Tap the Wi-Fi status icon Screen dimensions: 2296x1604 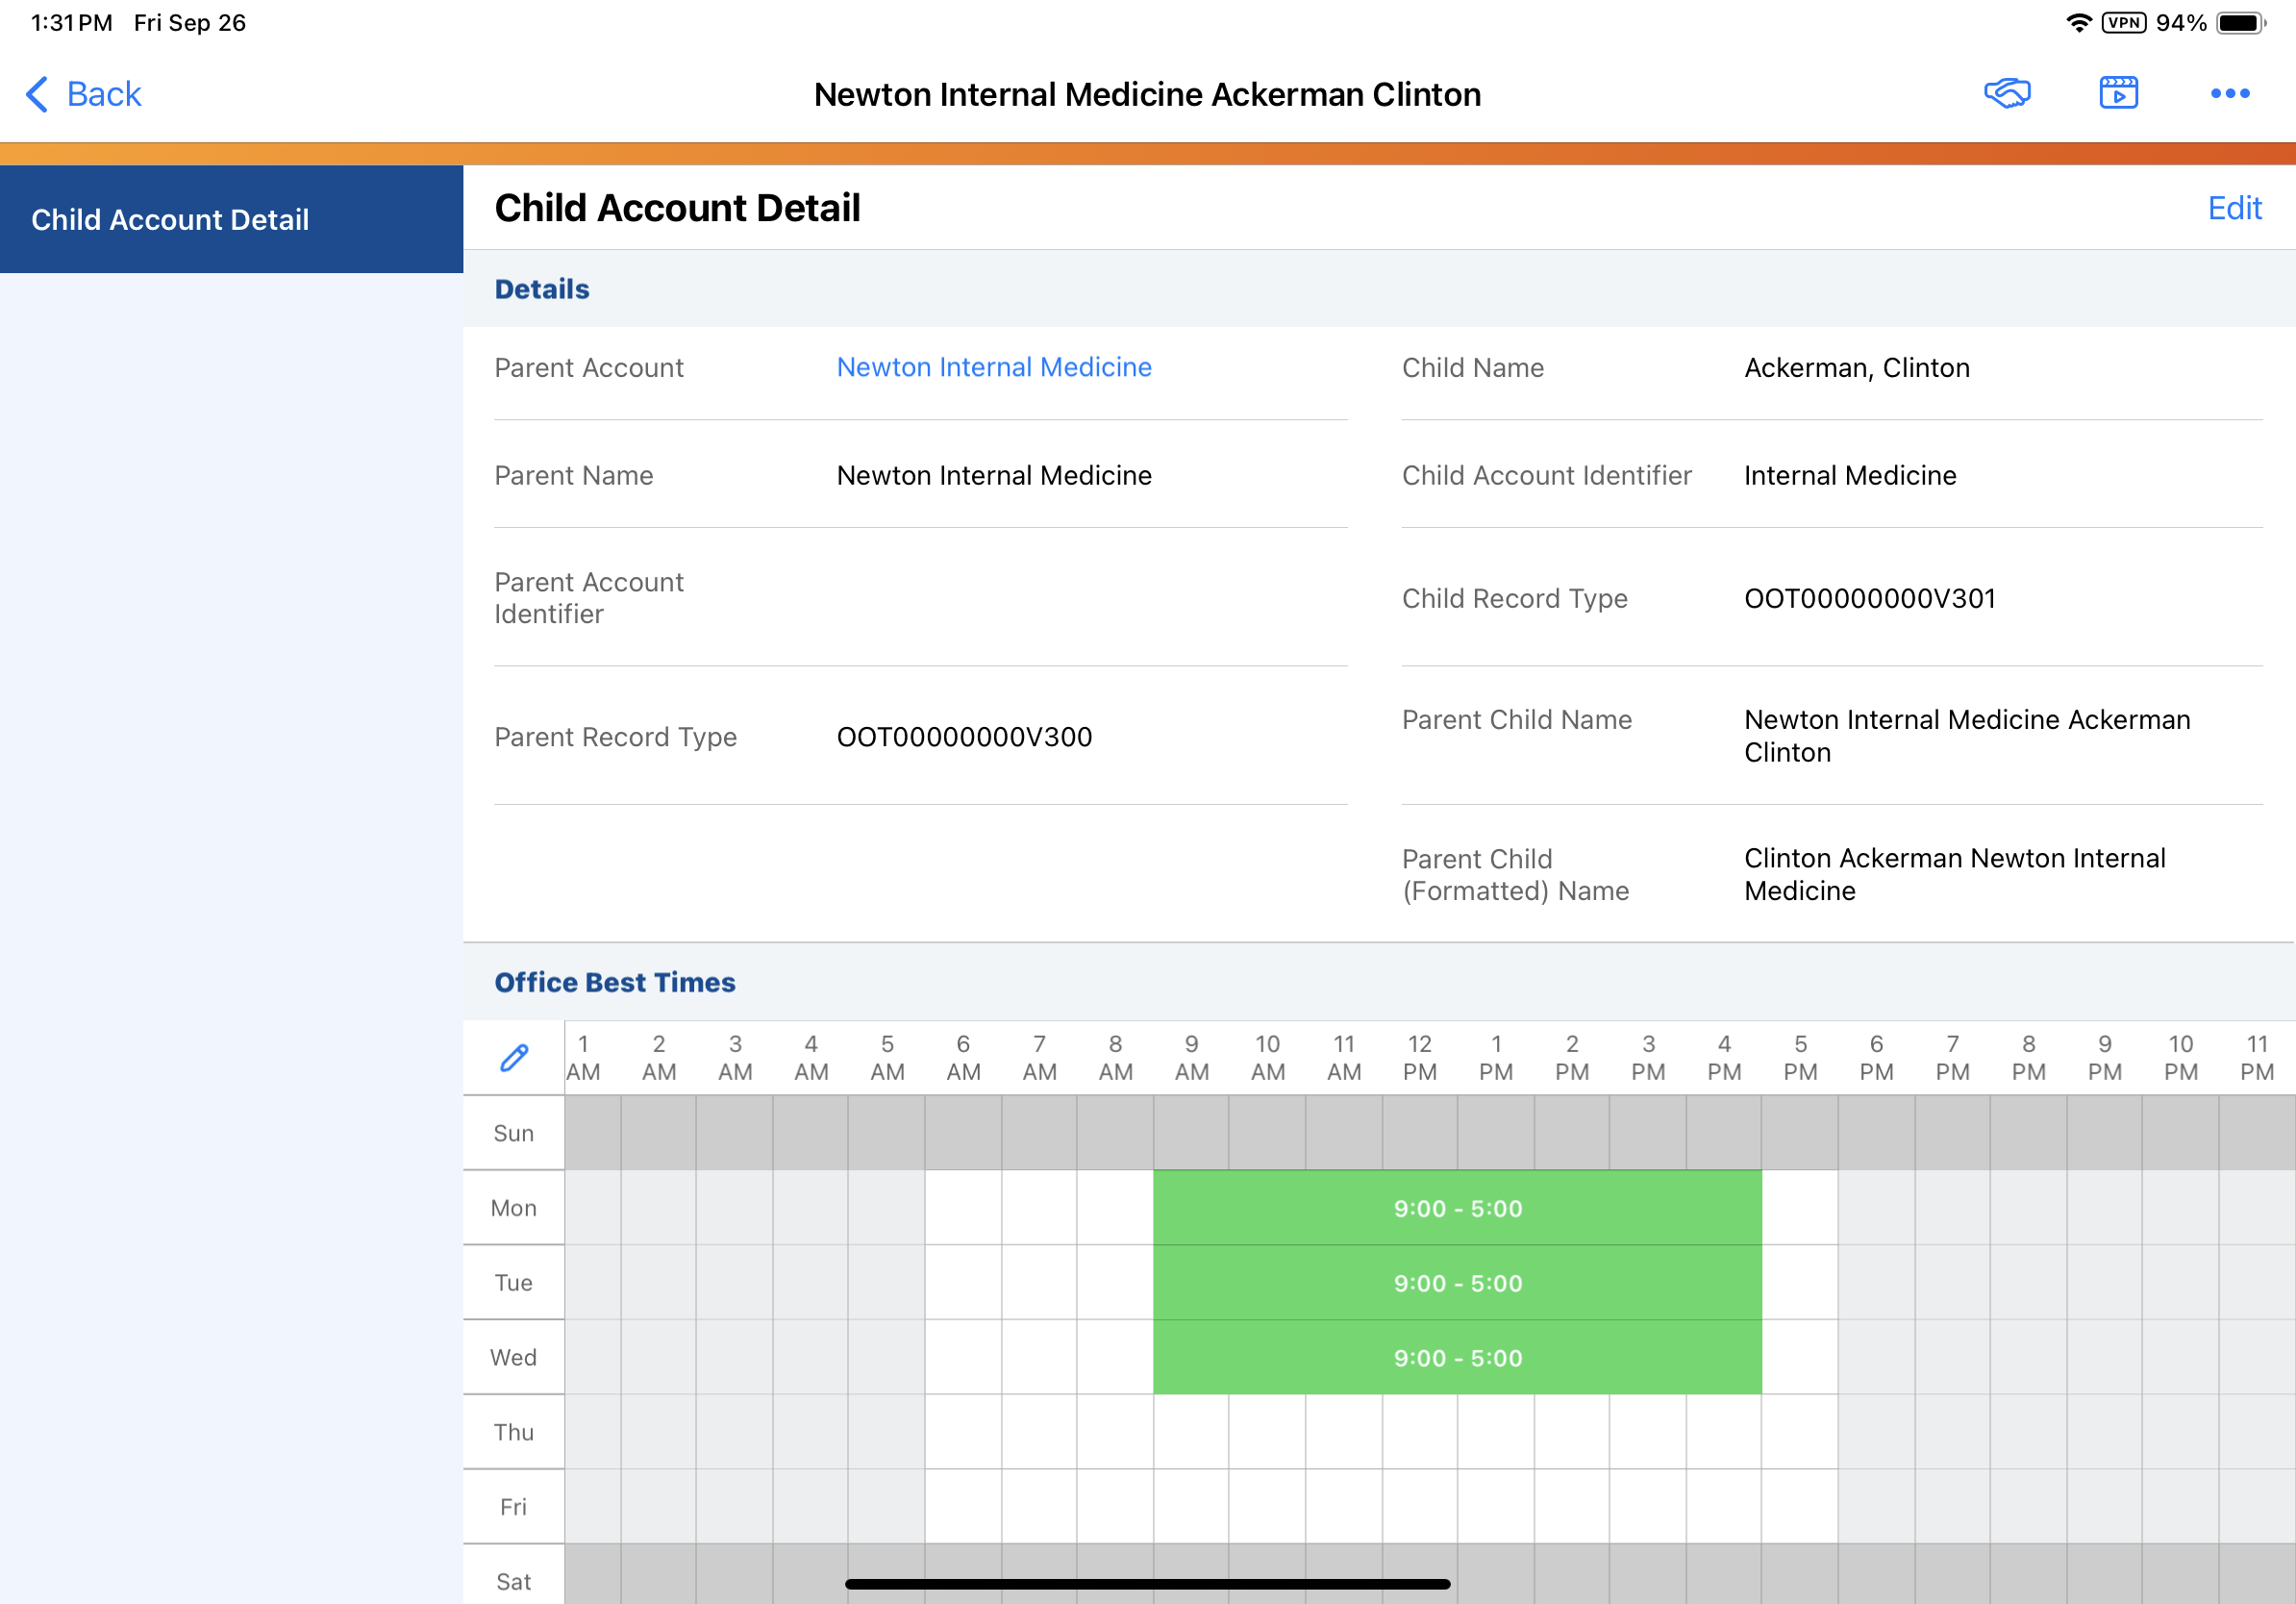2078,23
